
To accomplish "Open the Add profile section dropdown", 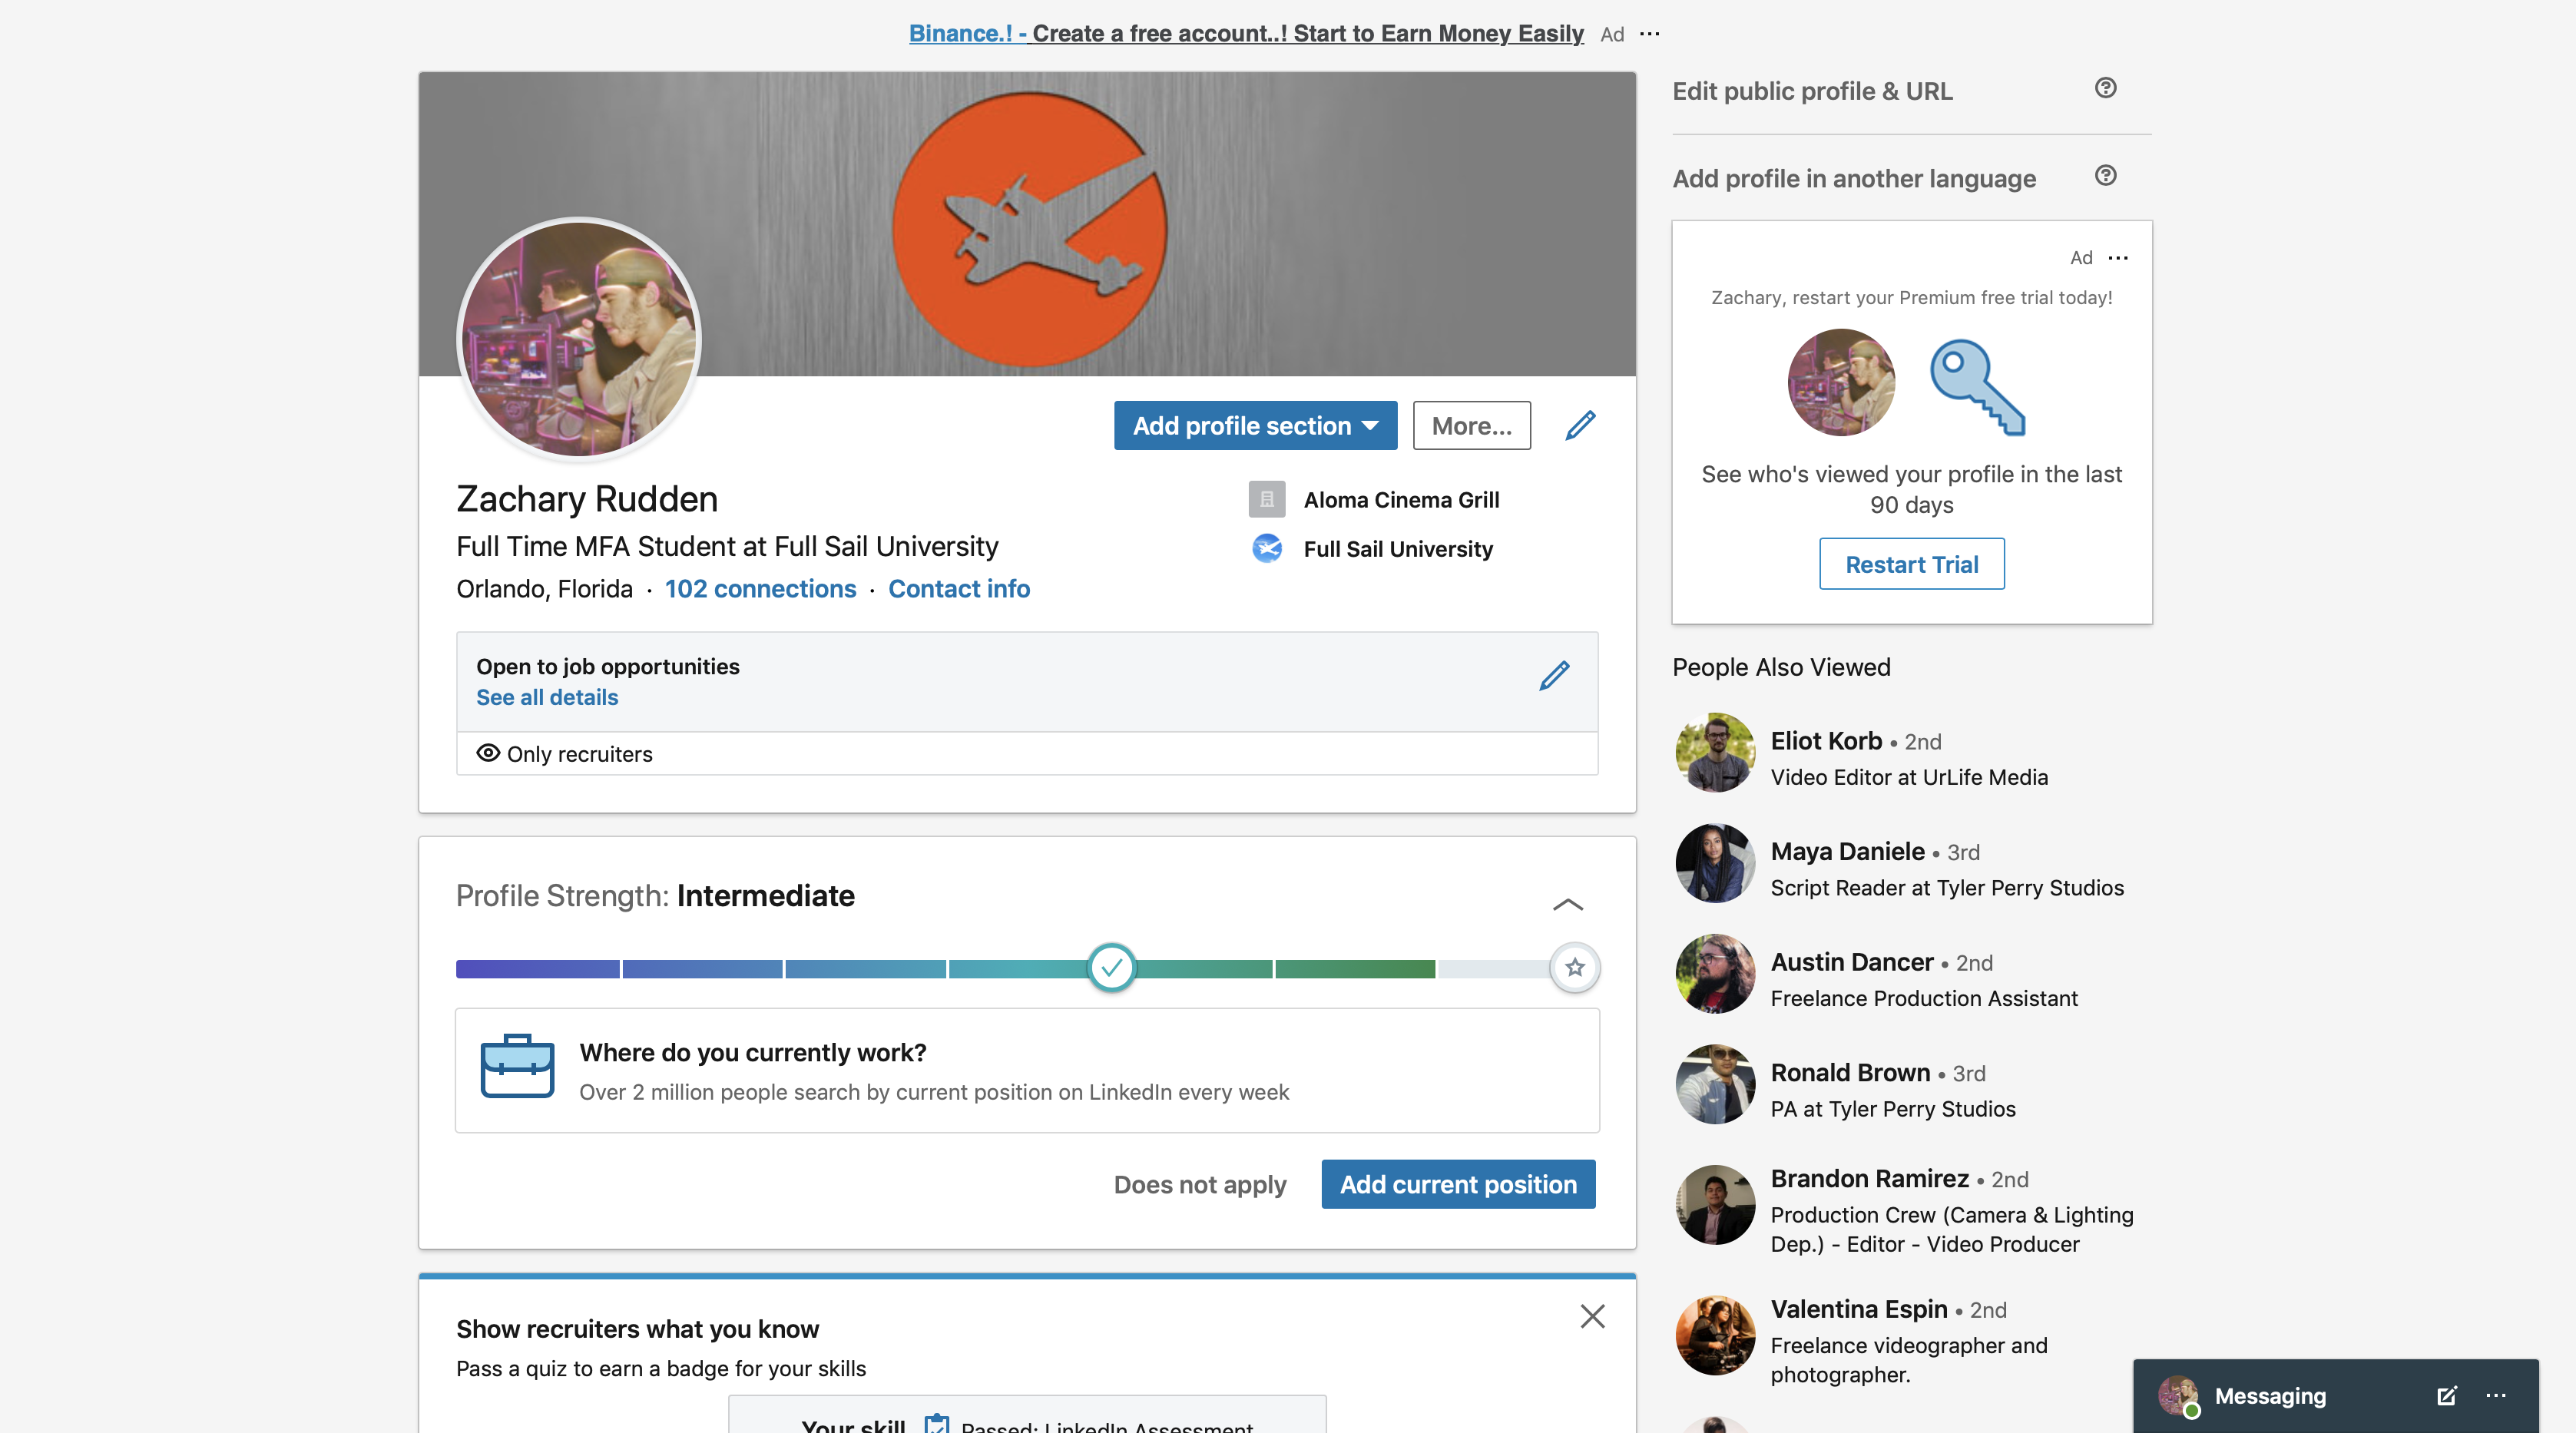I will click(x=1255, y=426).
